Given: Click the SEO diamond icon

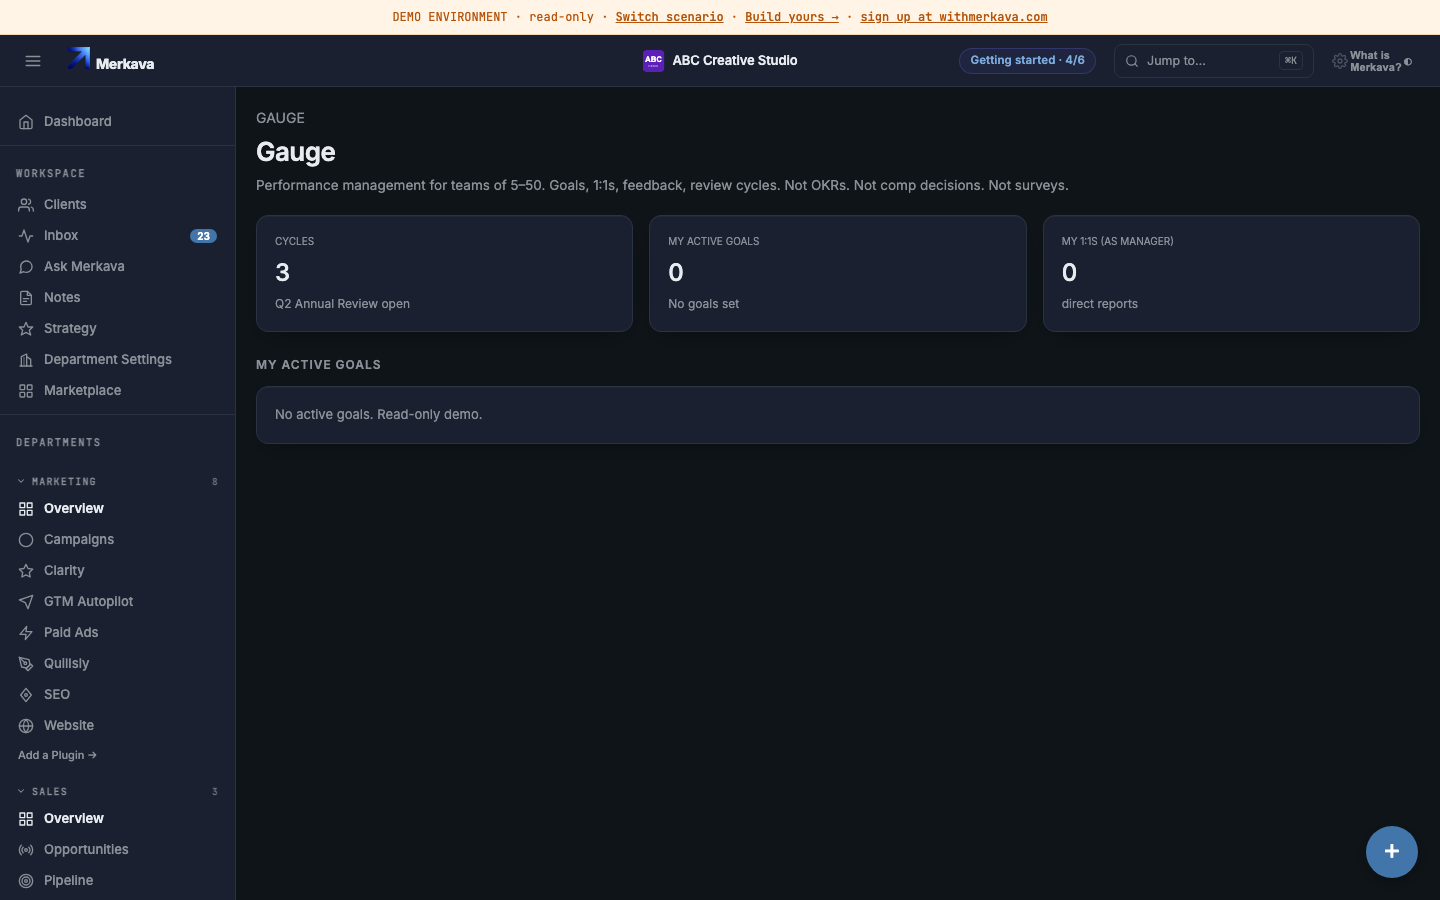Looking at the screenshot, I should [x=26, y=695].
